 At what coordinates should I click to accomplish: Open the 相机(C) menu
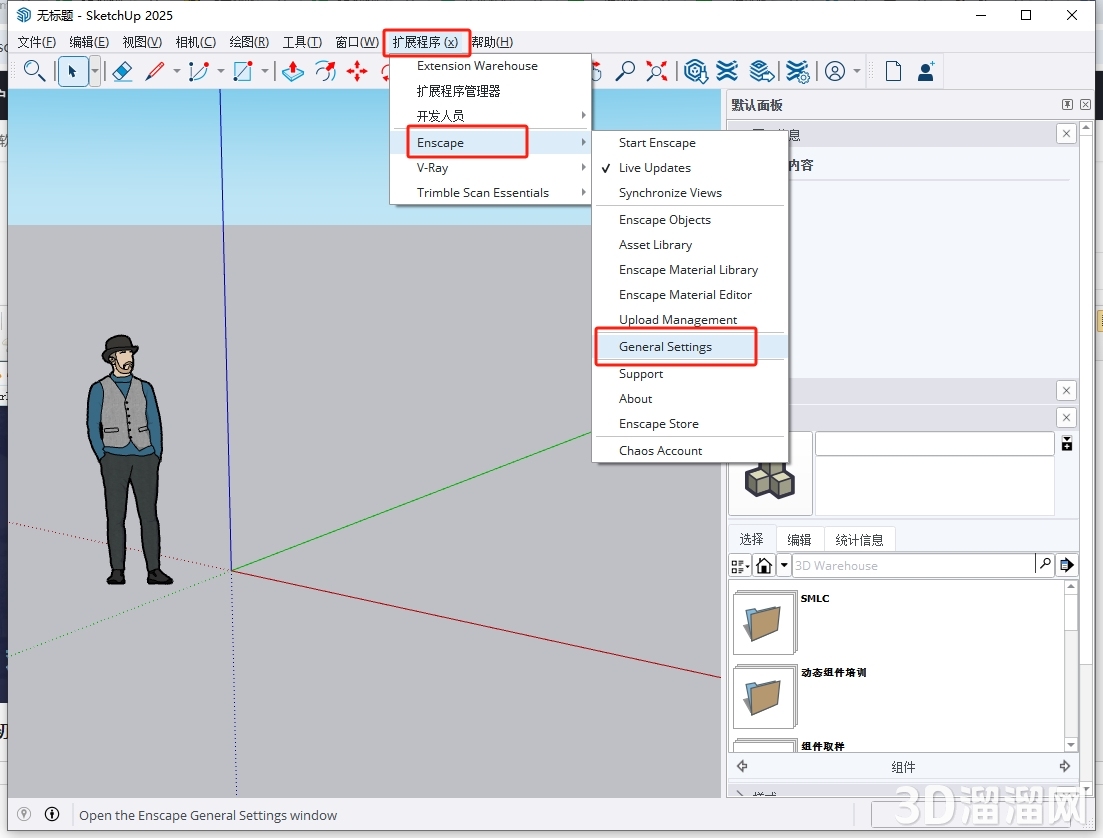(x=196, y=42)
